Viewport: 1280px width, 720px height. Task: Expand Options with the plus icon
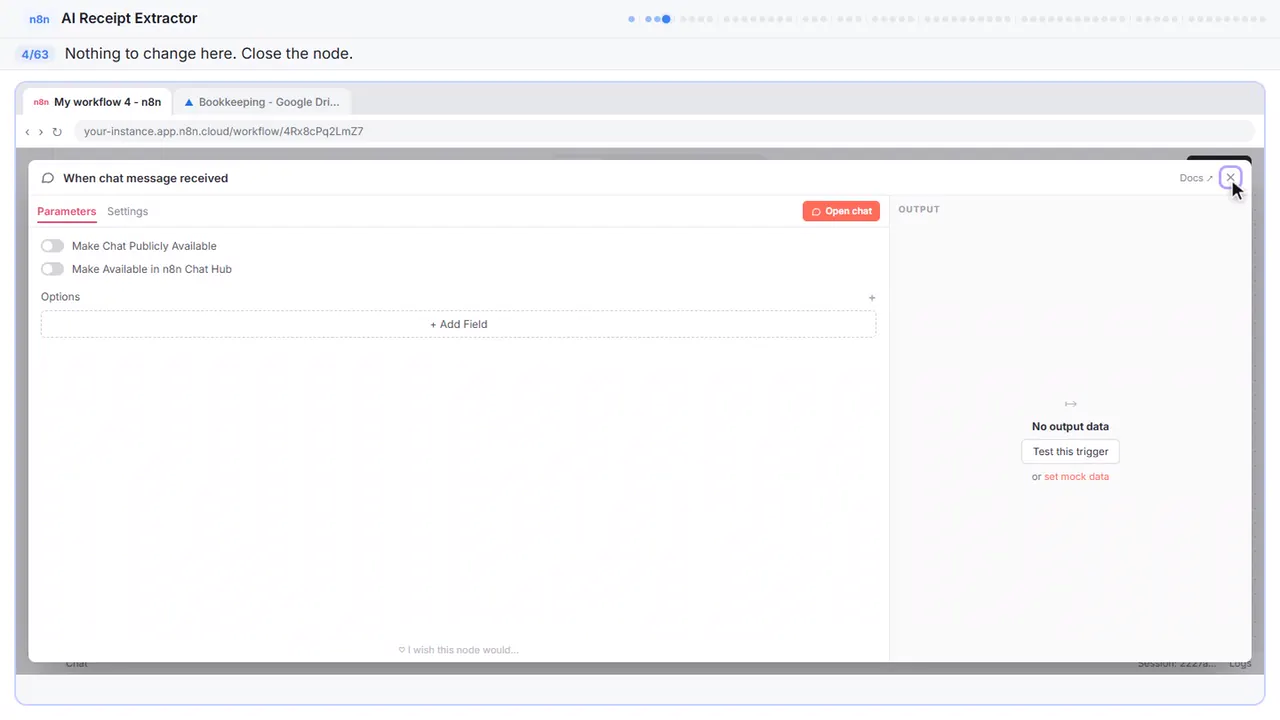click(x=872, y=297)
